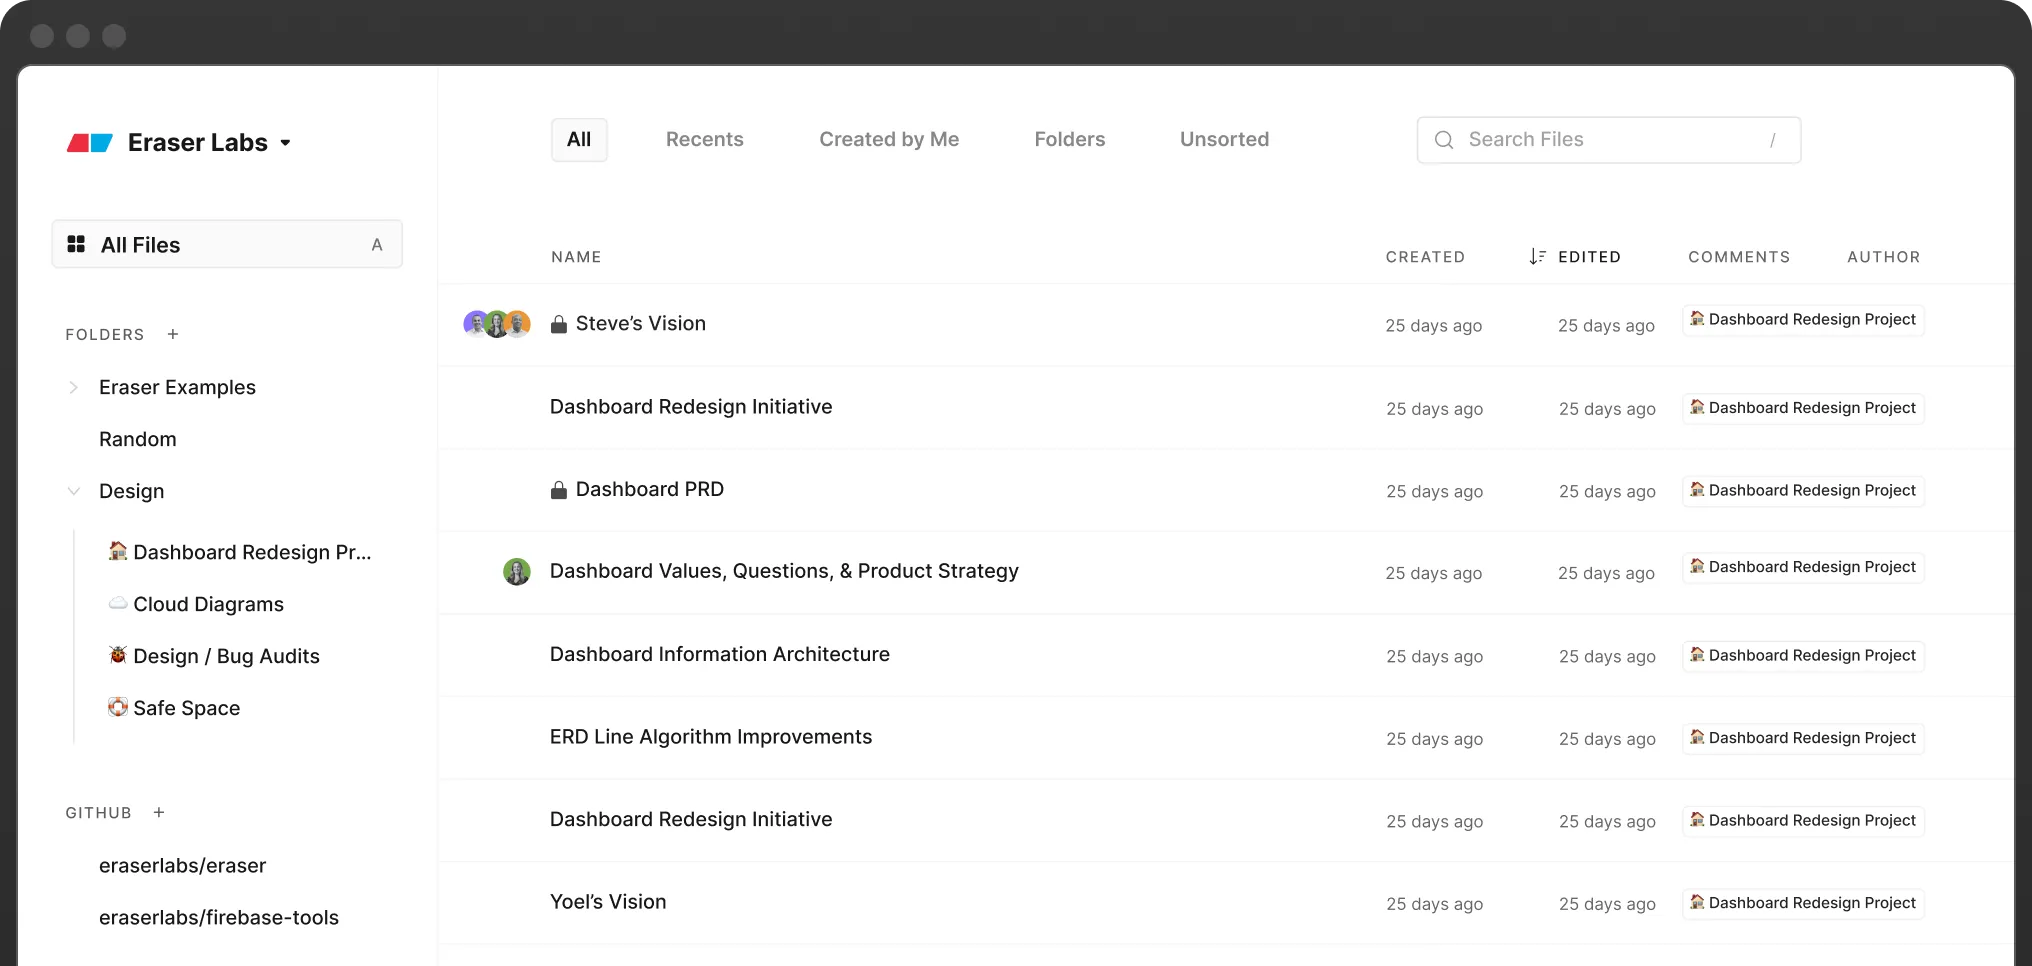
Task: Click the plus button next to GITHUB
Action: 159,812
